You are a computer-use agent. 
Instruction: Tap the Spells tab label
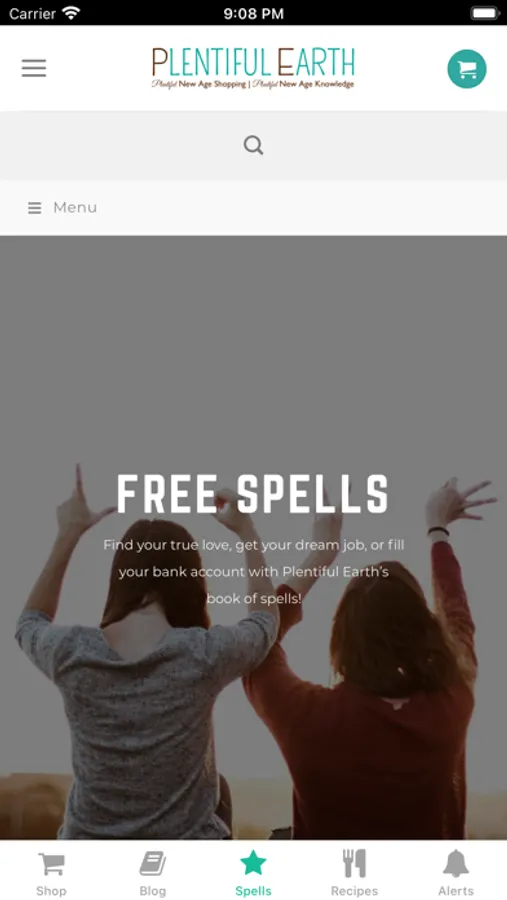tap(253, 891)
